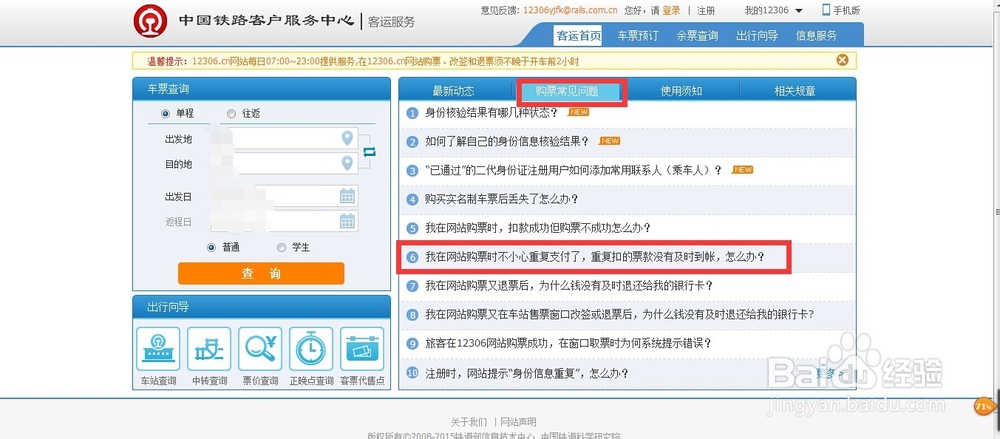Open 中转查询 transfer query icon
1000x439 pixels.
pyautogui.click(x=209, y=348)
